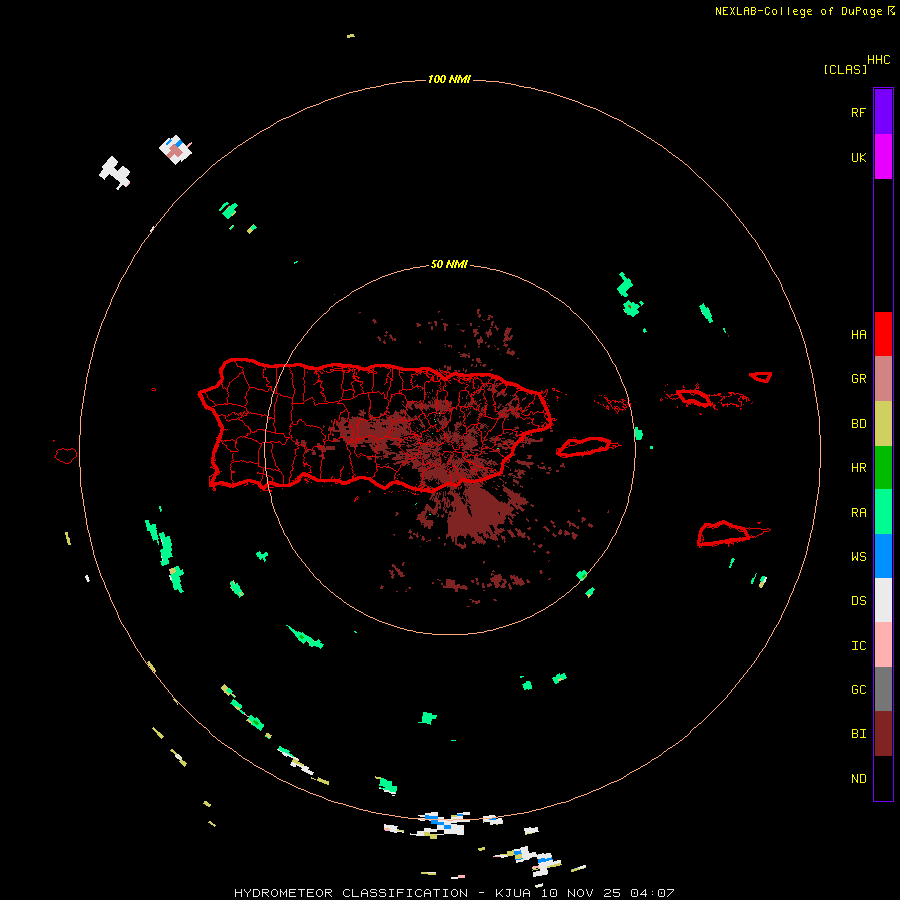900x900 pixels.
Task: Click the HA red legend swatch
Action: 883,334
